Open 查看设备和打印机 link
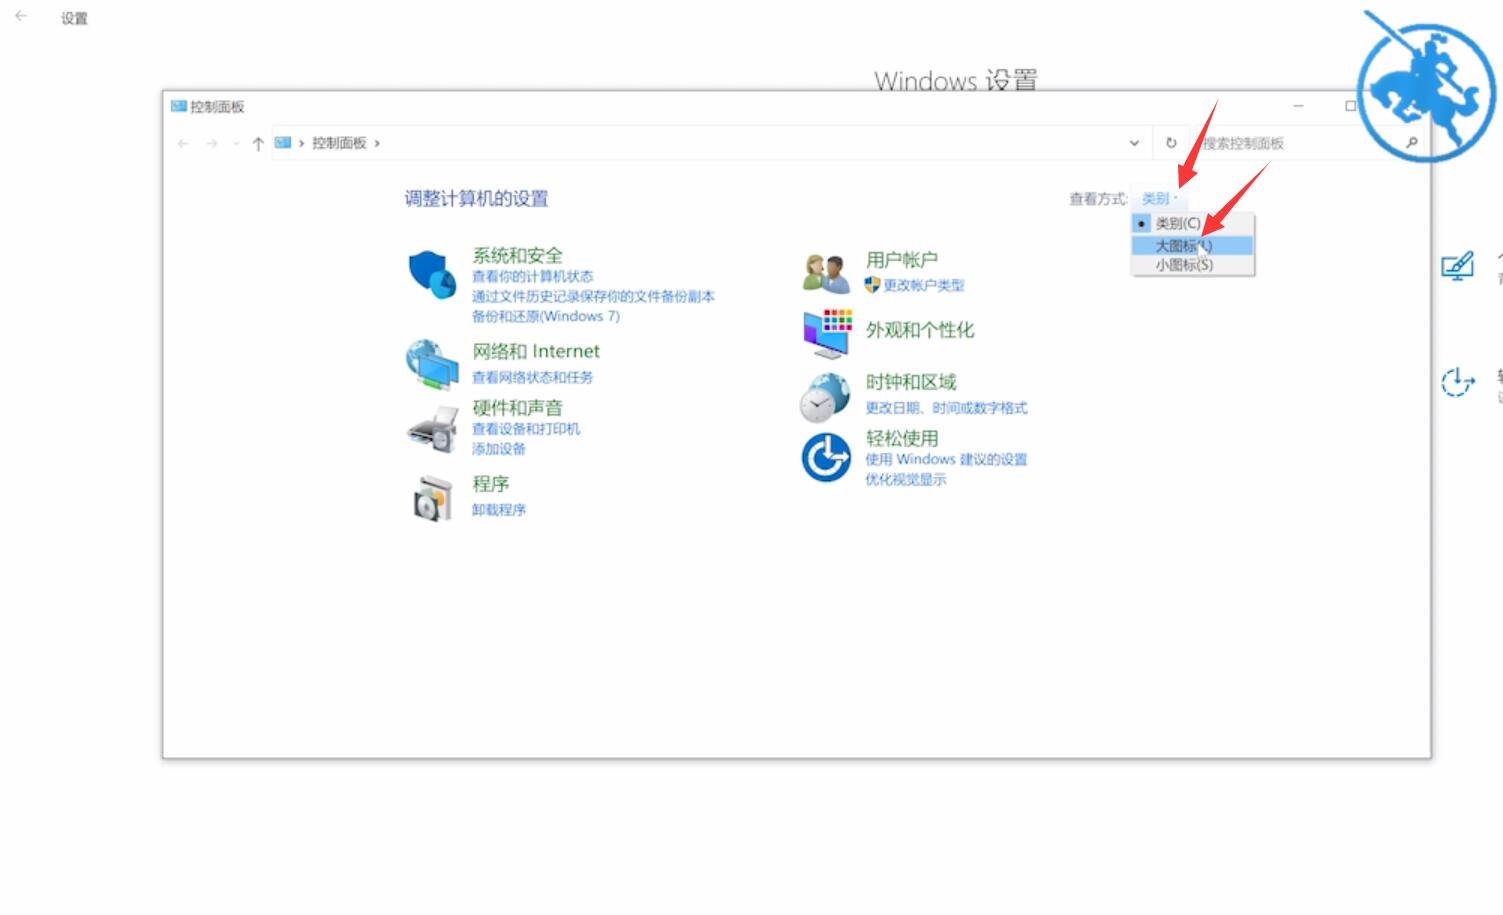The height and width of the screenshot is (915, 1503). (x=526, y=429)
